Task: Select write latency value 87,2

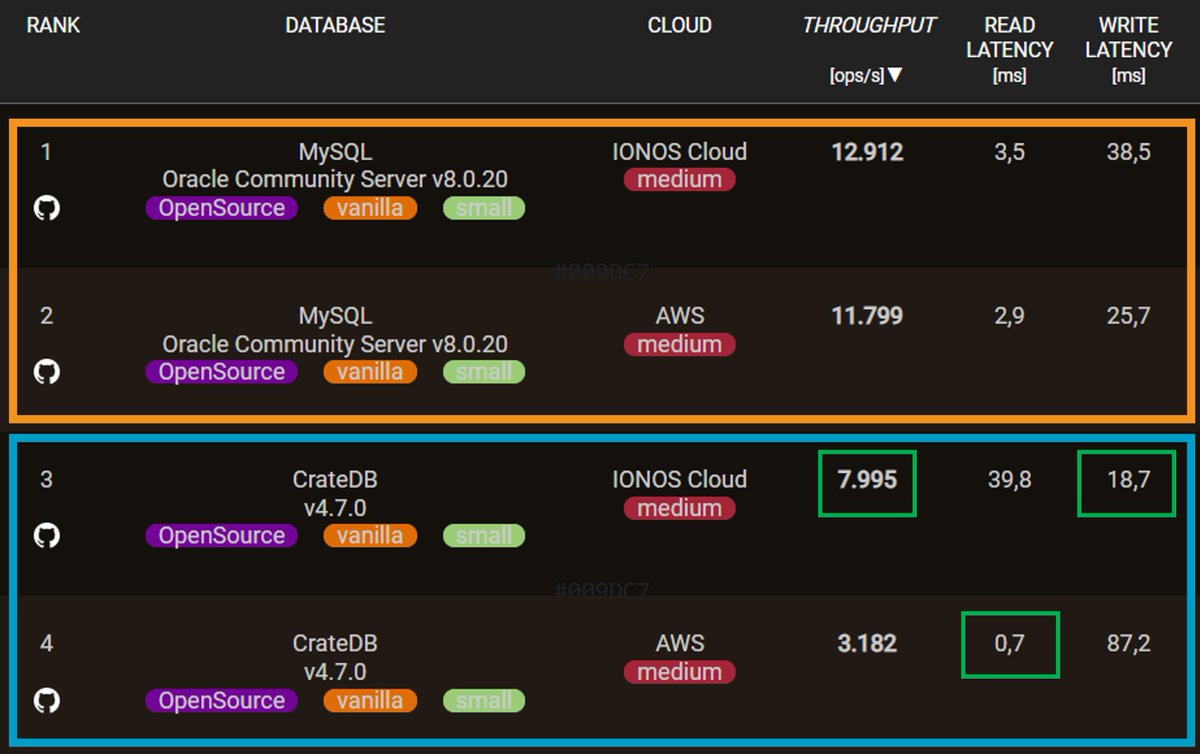Action: (x=1129, y=644)
